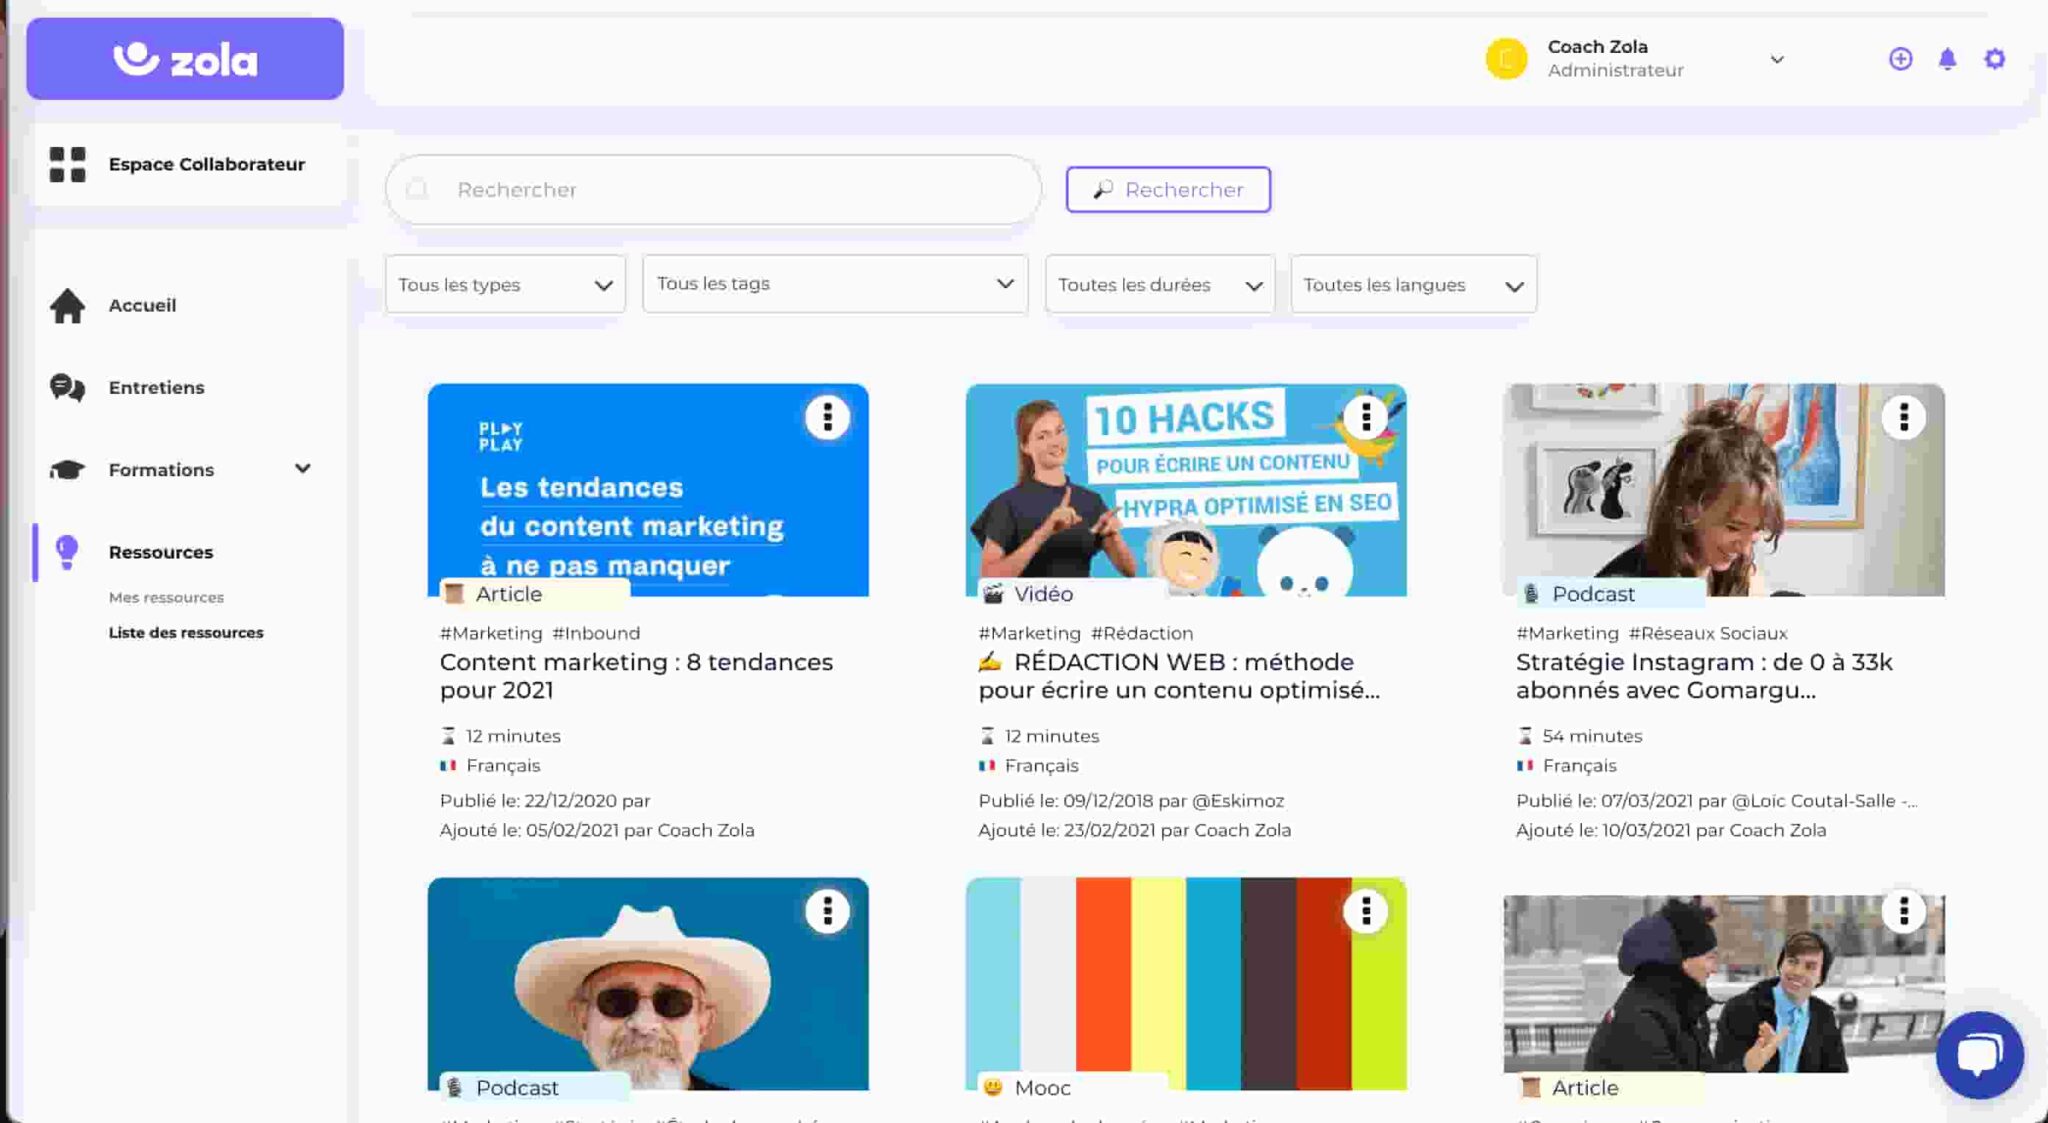This screenshot has height=1123, width=2048.
Task: Open the chat support bubble
Action: click(x=1979, y=1054)
